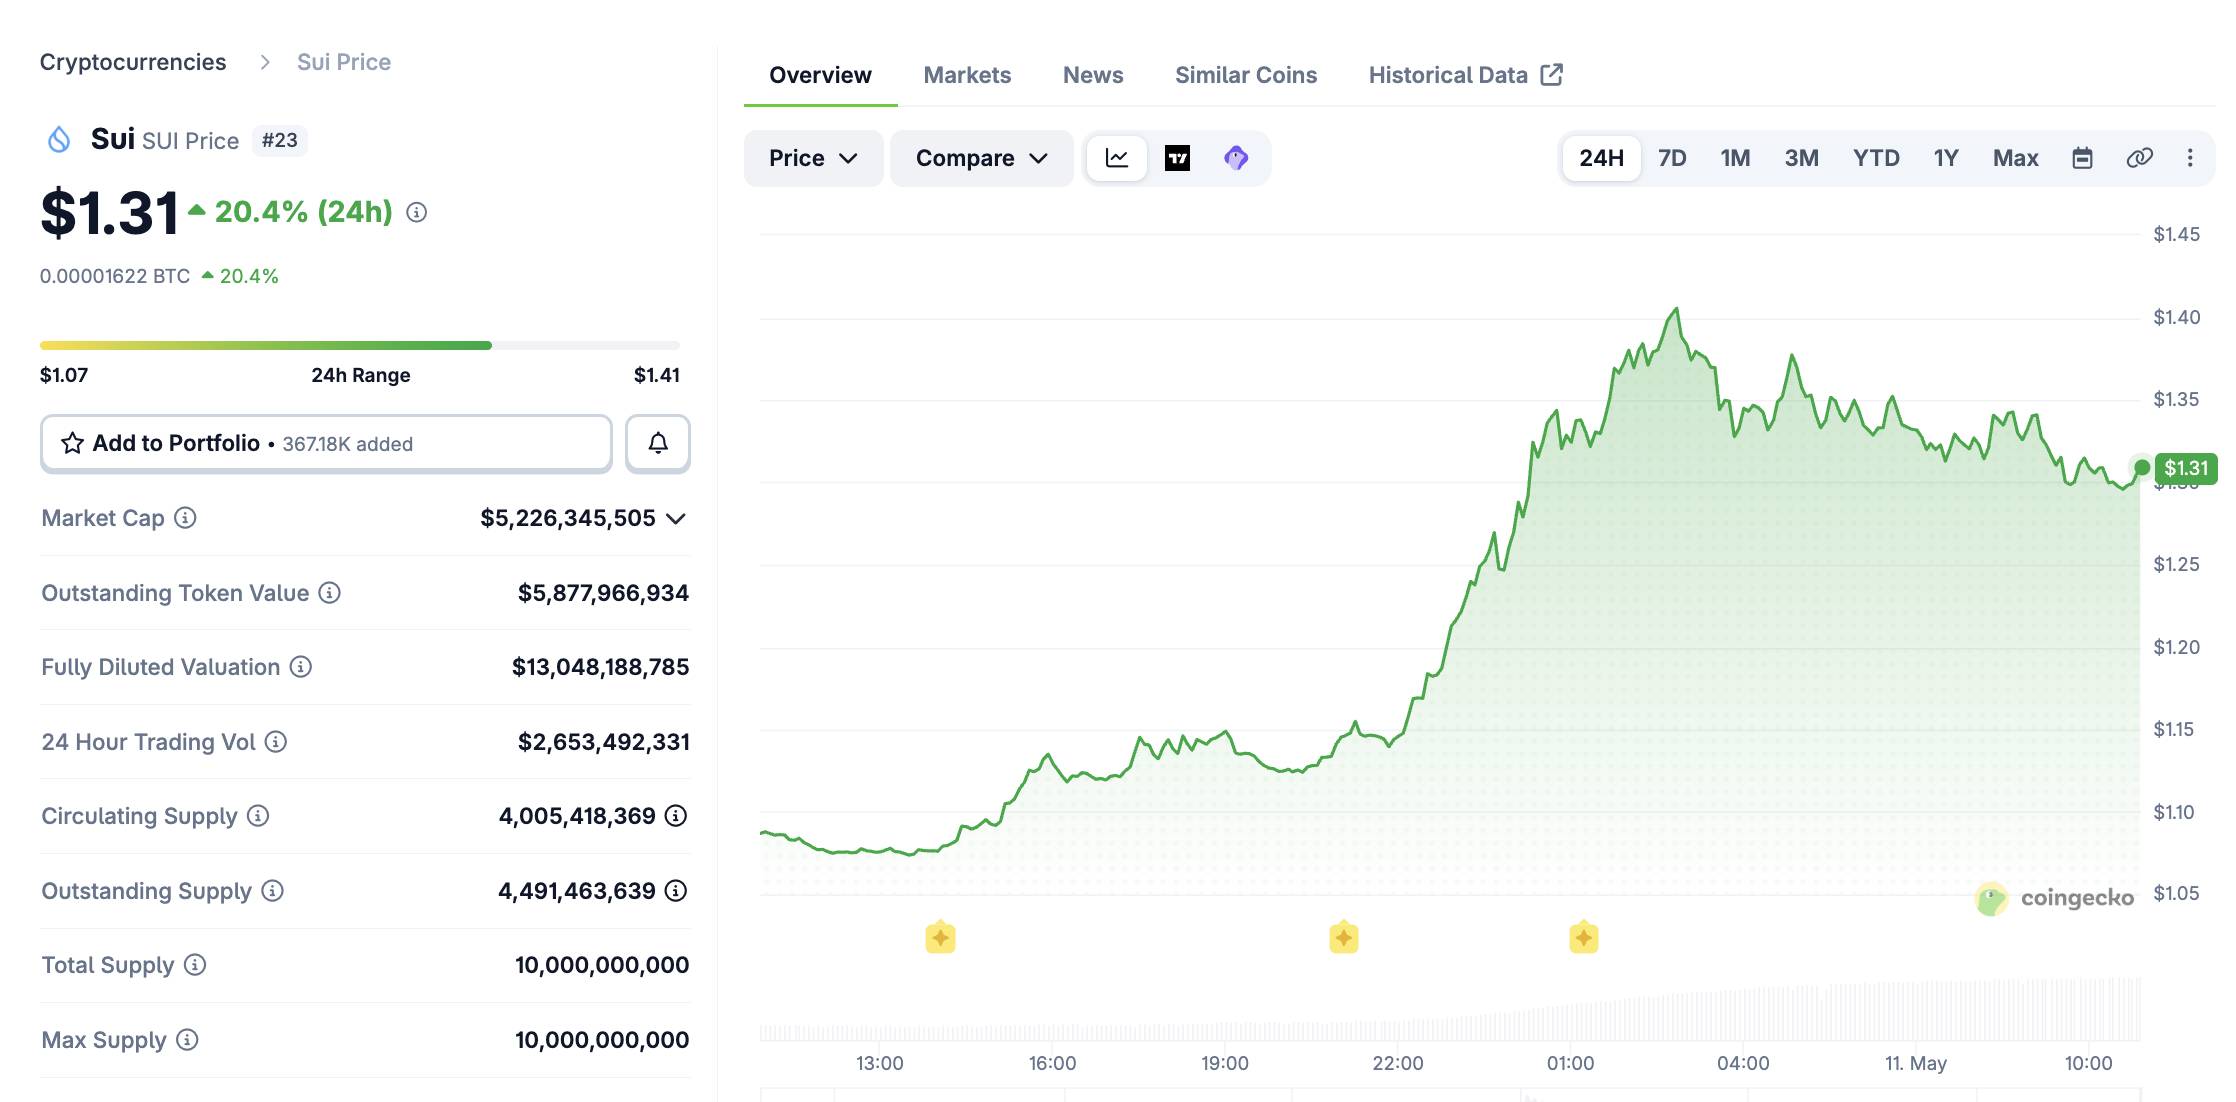The image size is (2236, 1102).
Task: Switch to the Markets tab
Action: pos(967,75)
